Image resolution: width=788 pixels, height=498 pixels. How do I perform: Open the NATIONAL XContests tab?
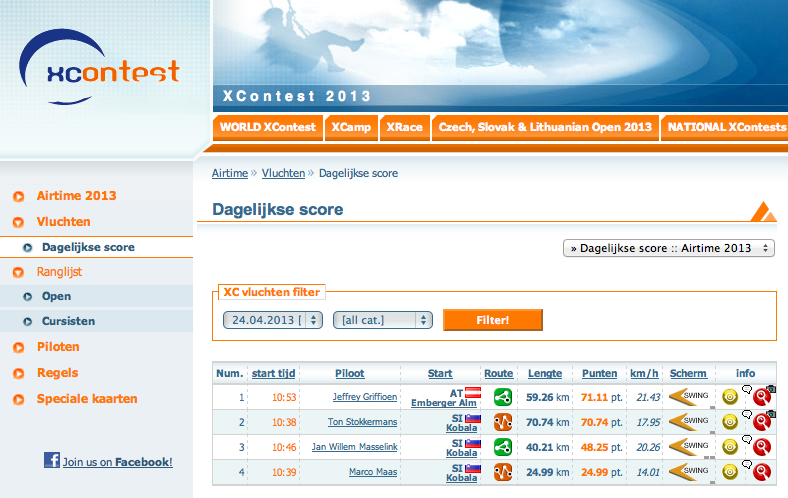[726, 127]
